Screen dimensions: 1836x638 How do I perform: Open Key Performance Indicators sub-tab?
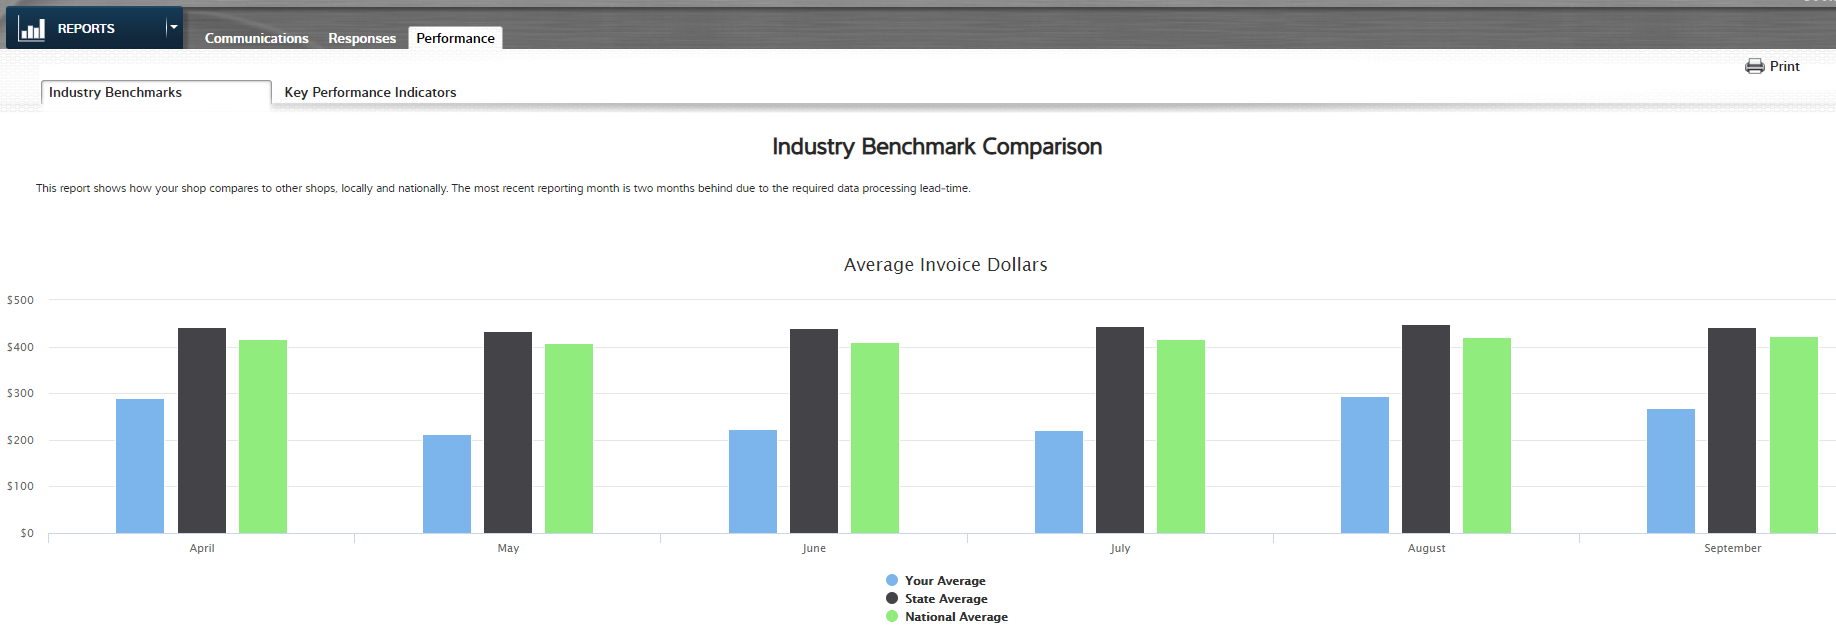(370, 92)
